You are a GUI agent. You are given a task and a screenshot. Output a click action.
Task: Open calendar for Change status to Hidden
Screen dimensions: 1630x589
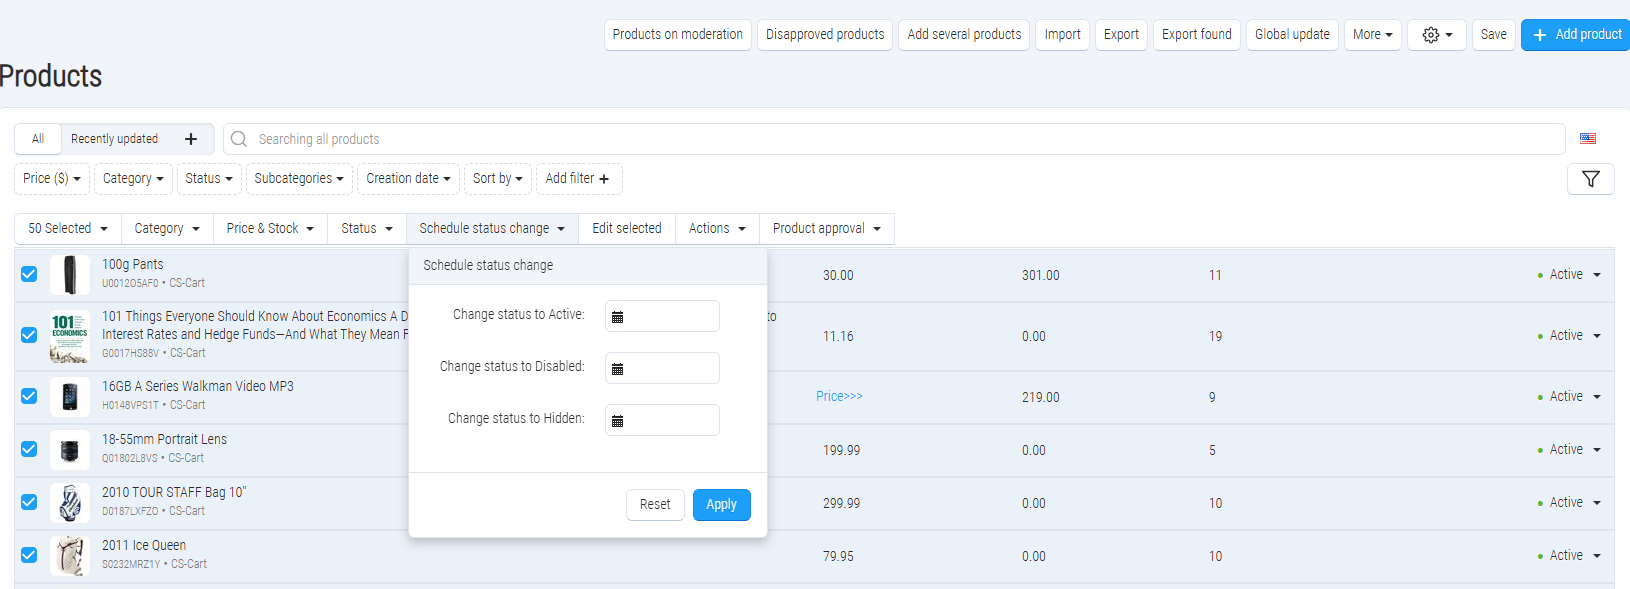(x=618, y=421)
